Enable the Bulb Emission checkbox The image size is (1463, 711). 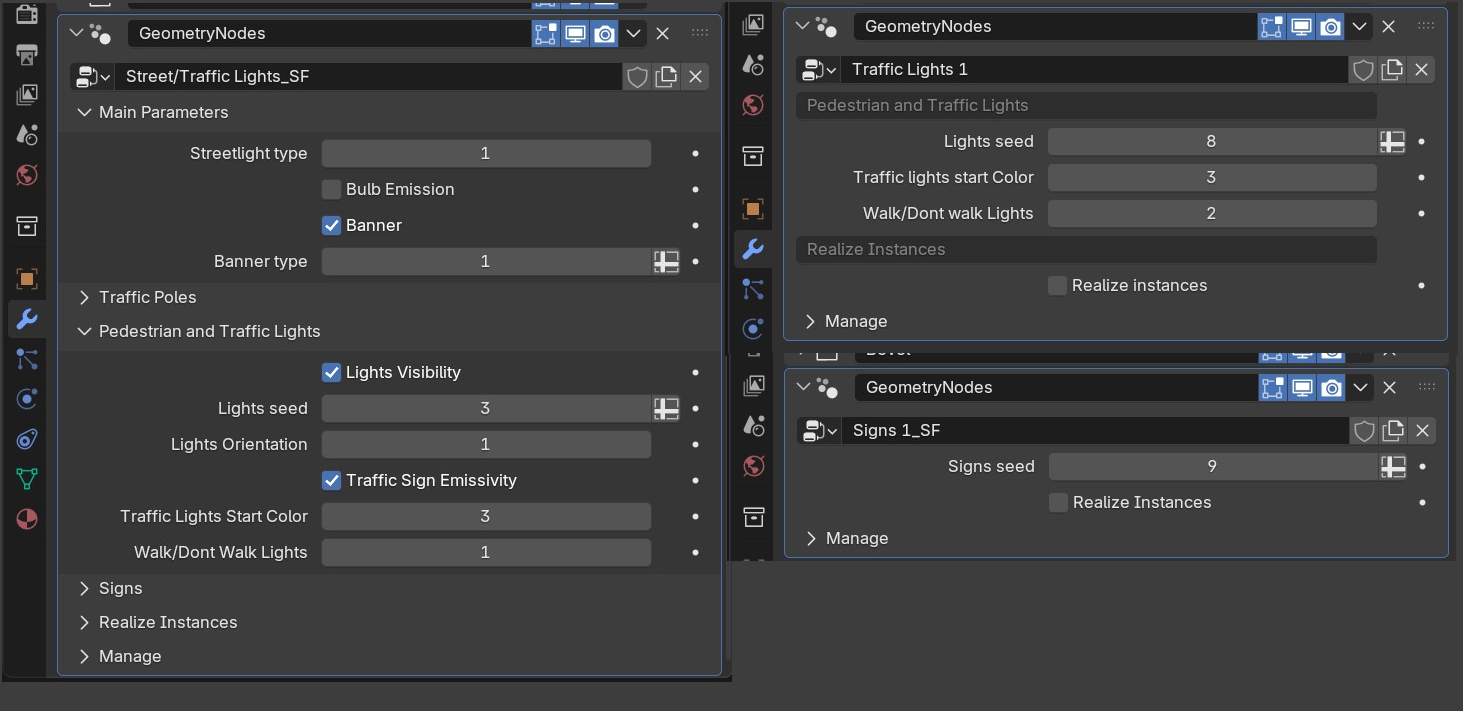tap(331, 189)
